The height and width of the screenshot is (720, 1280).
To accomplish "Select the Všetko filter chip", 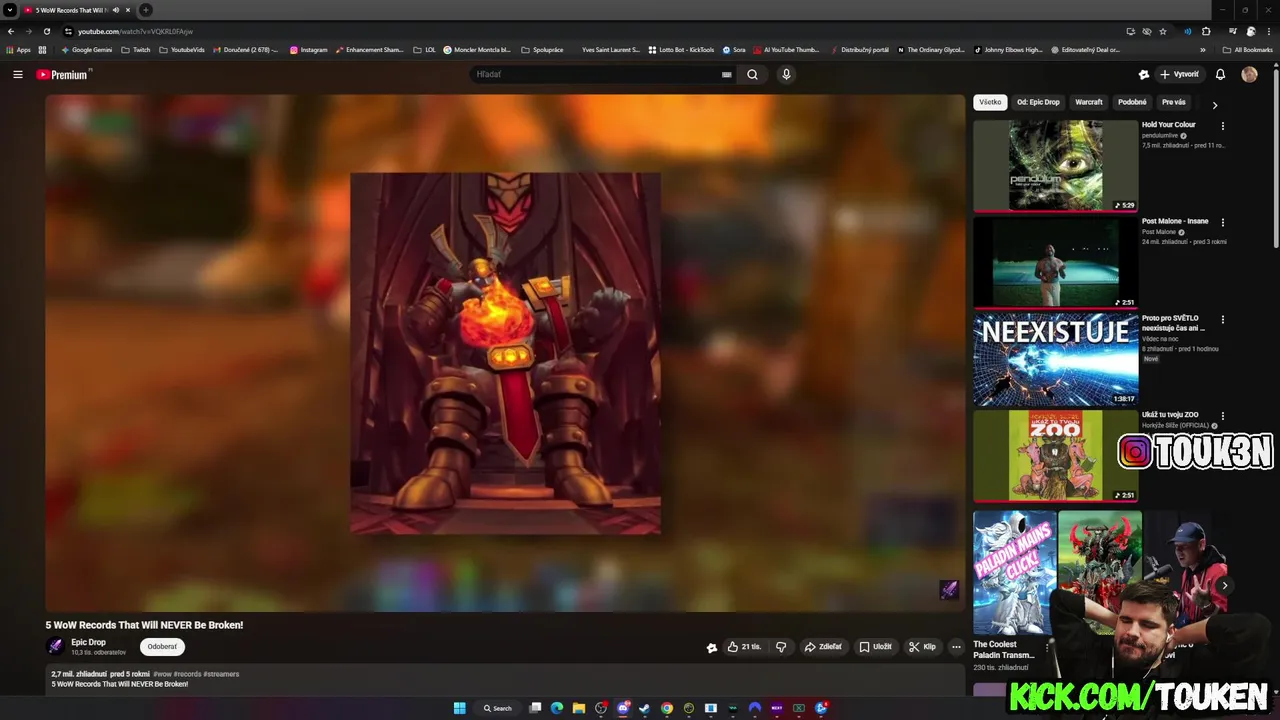I will coord(990,102).
